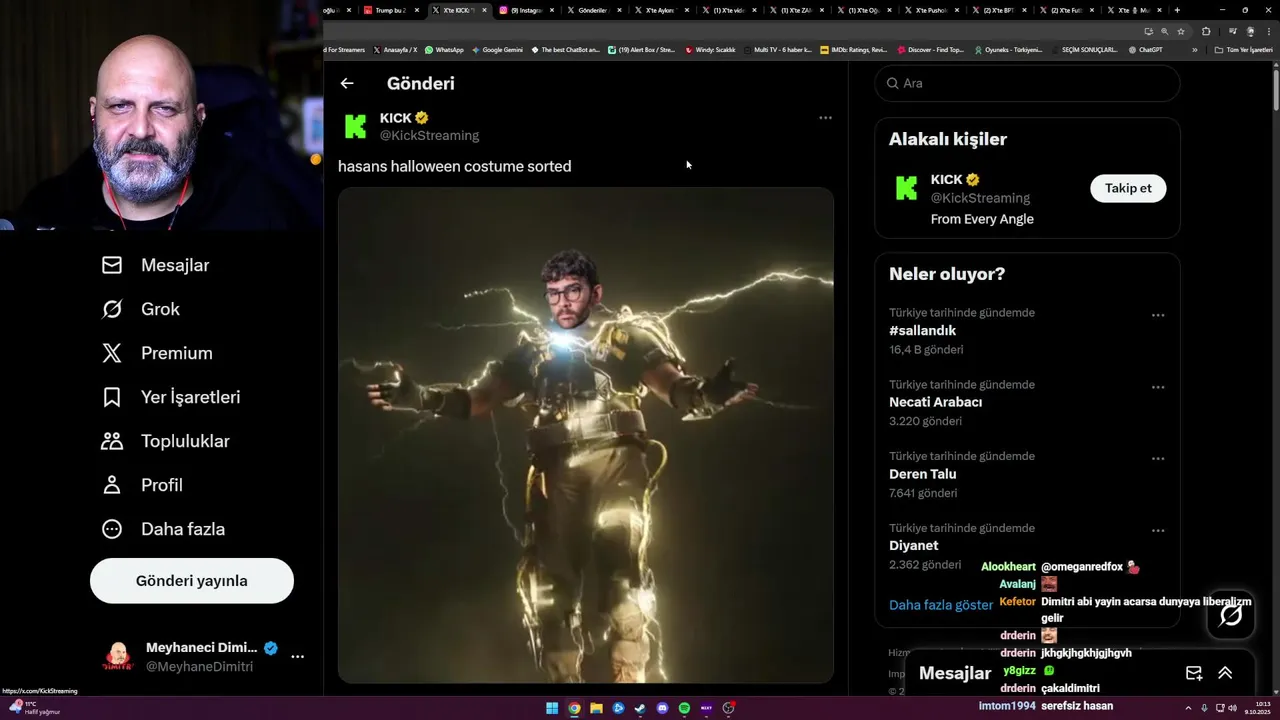This screenshot has width=1280, height=720.
Task: Show more bookmarks with the overflow chevron
Action: point(1194,50)
